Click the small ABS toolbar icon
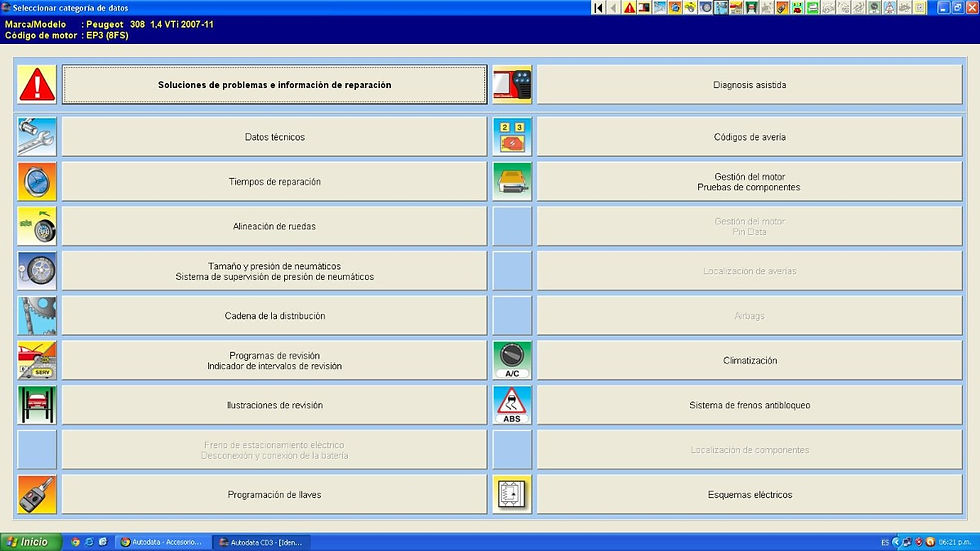 (x=889, y=7)
